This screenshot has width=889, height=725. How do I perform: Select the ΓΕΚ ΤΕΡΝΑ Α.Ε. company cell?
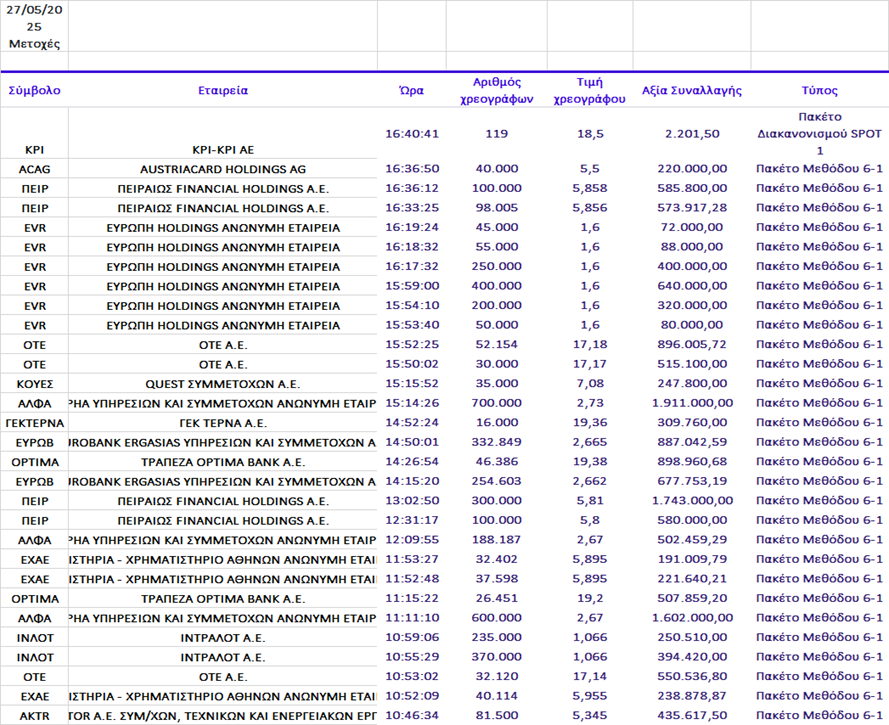pos(223,423)
